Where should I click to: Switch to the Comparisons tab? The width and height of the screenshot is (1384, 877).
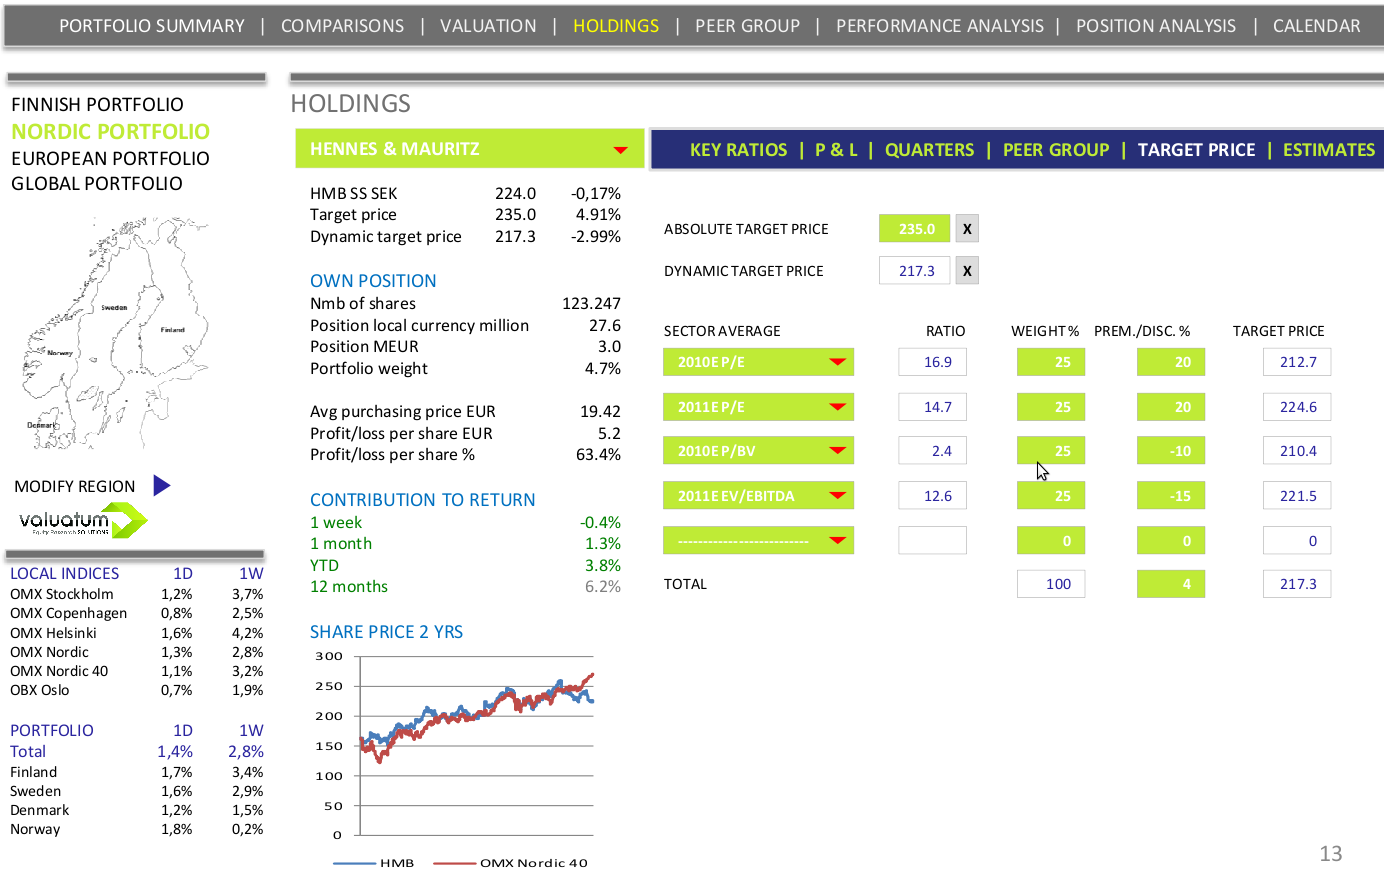[x=343, y=26]
